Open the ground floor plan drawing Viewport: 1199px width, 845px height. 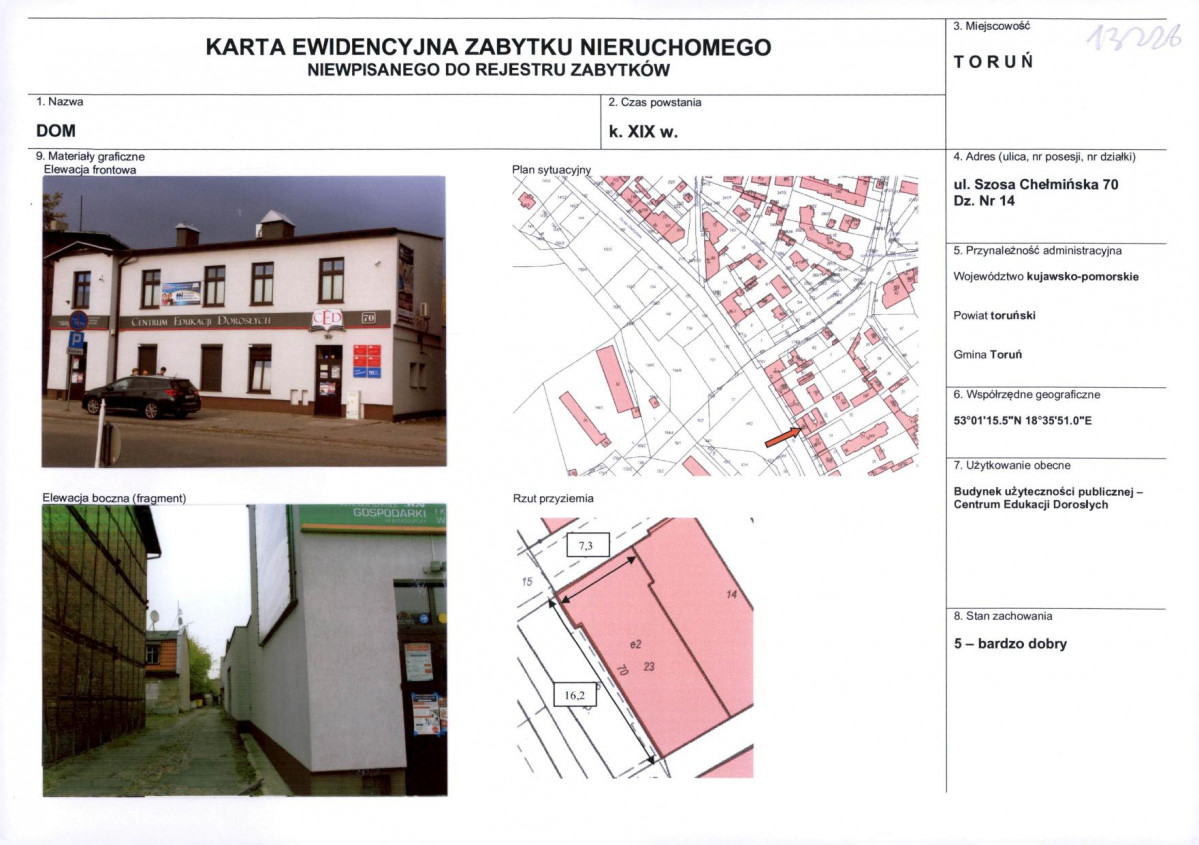635,648
